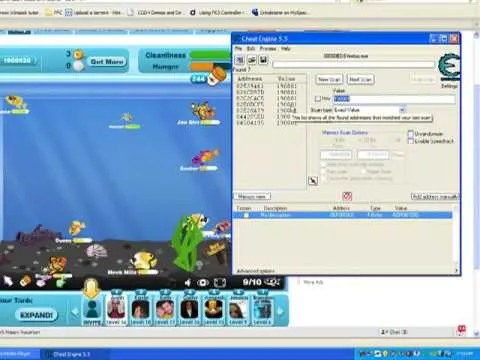Open the Level 9 friend's thumbnail
Image resolution: width=480 pixels, height=360 pixels.
238,309
